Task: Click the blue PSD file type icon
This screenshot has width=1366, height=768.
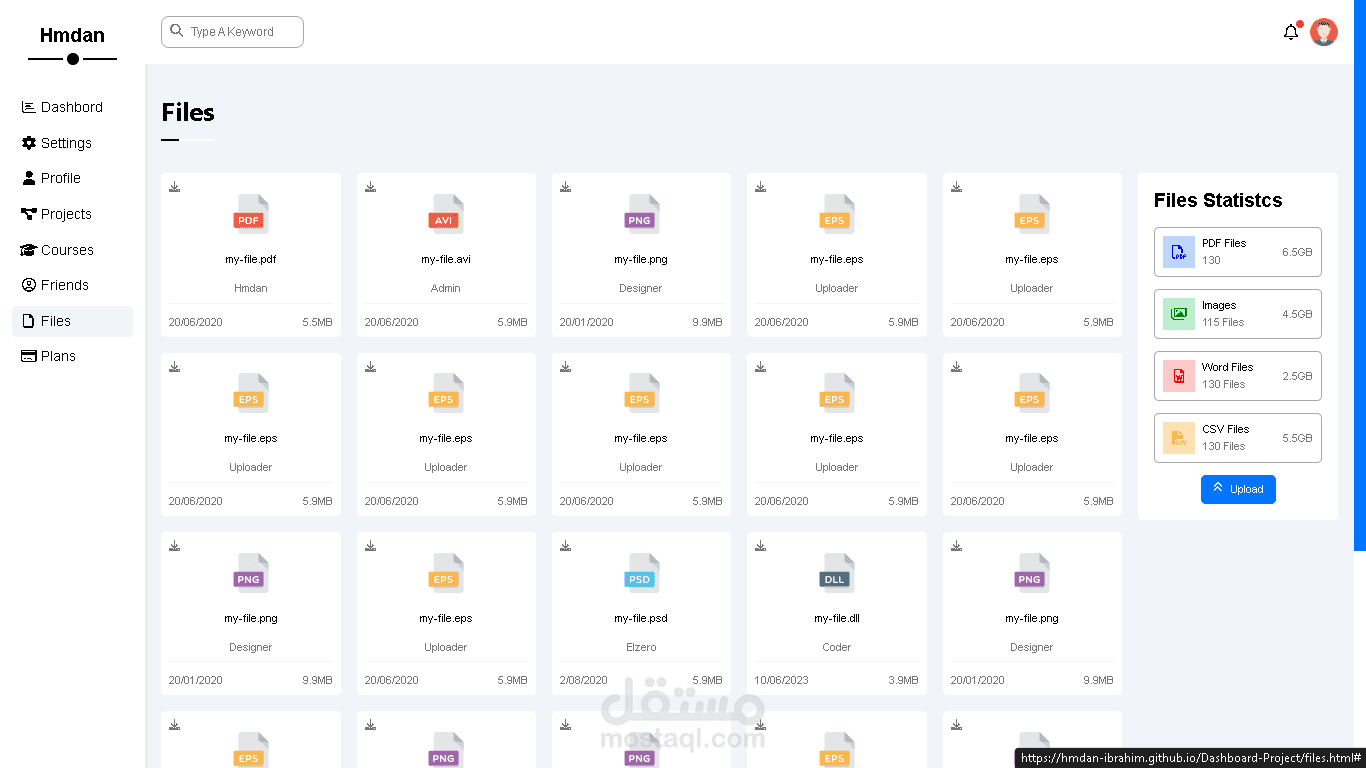Action: tap(641, 573)
